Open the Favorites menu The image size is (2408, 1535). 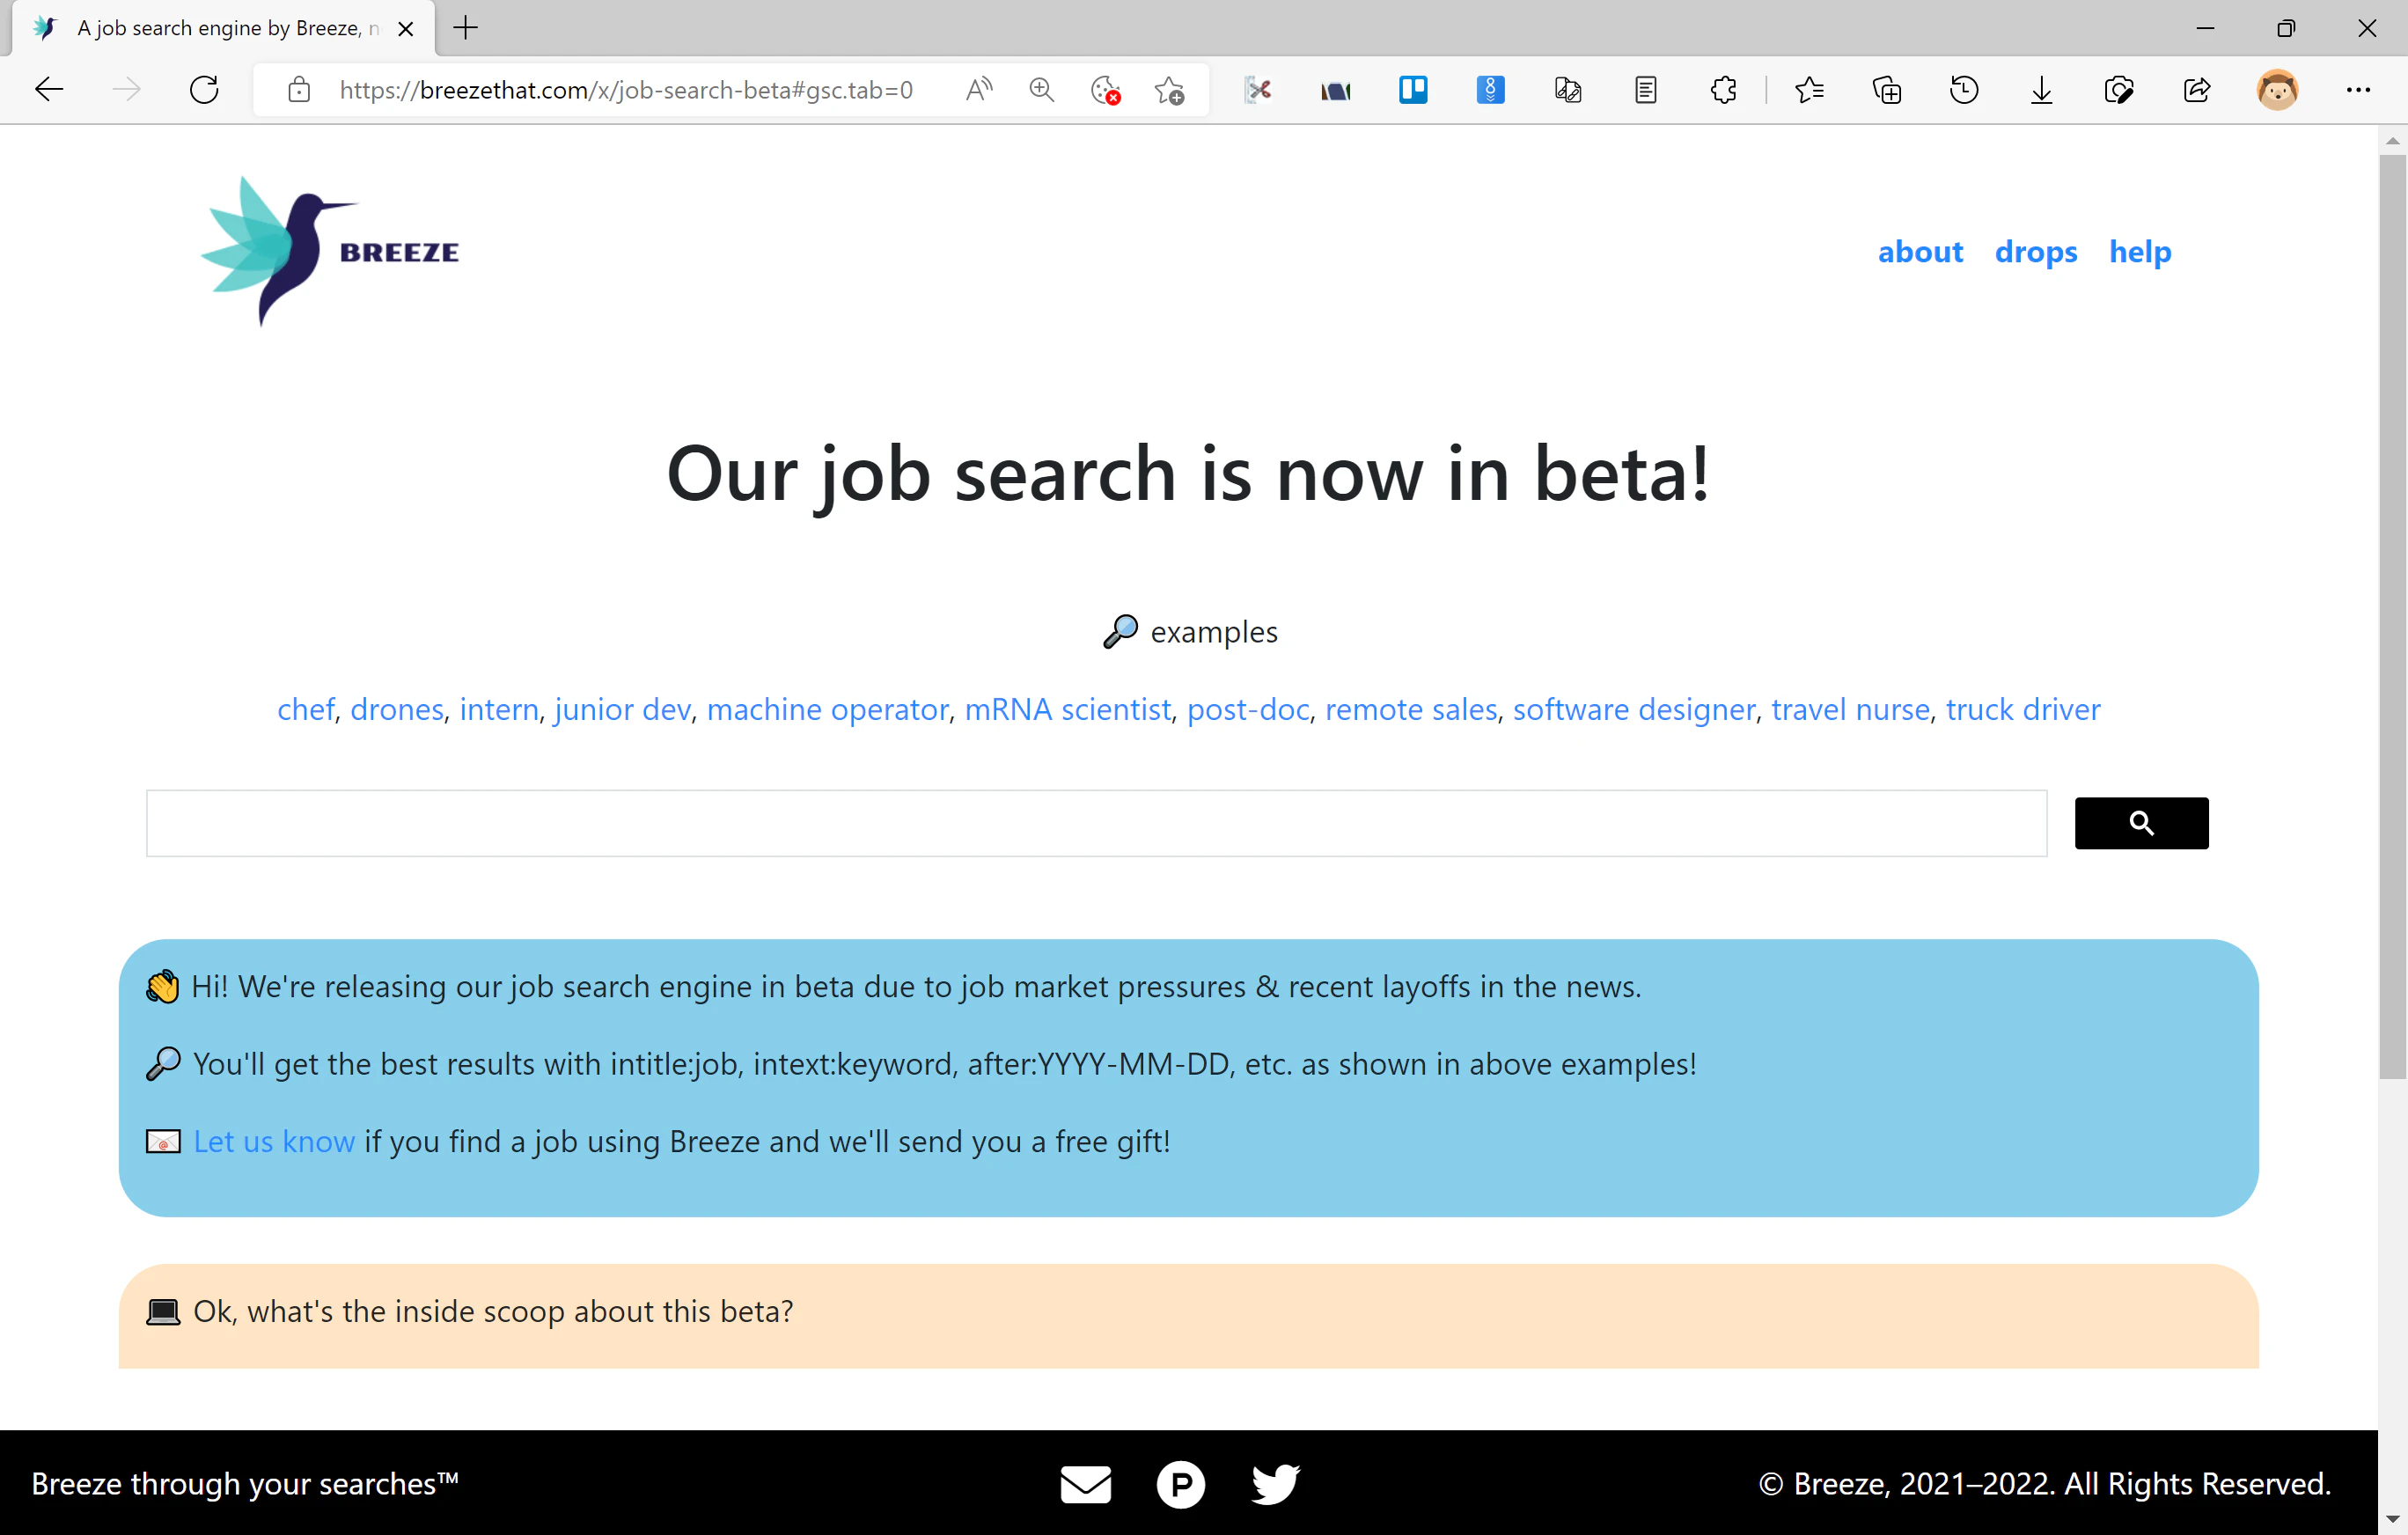[x=1809, y=89]
